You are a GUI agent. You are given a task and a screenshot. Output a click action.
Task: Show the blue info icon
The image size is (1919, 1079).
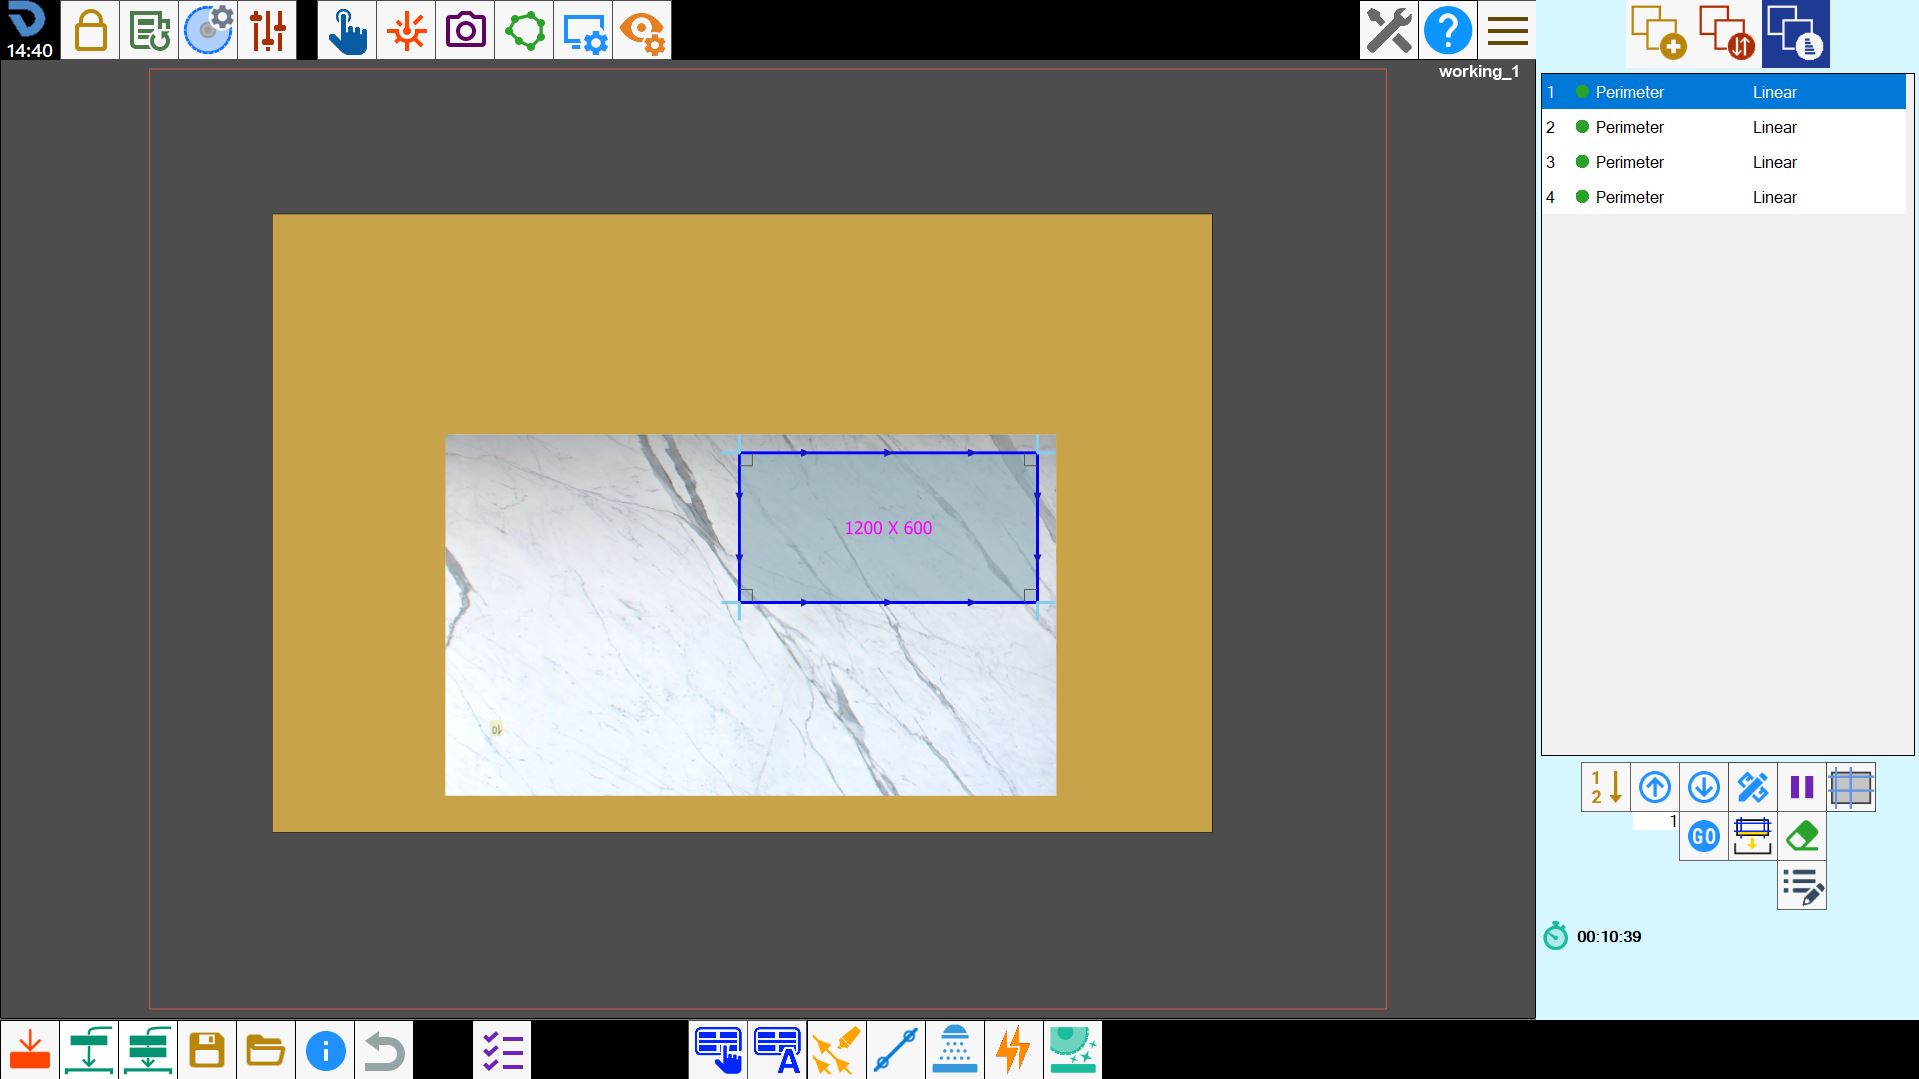pyautogui.click(x=325, y=1050)
